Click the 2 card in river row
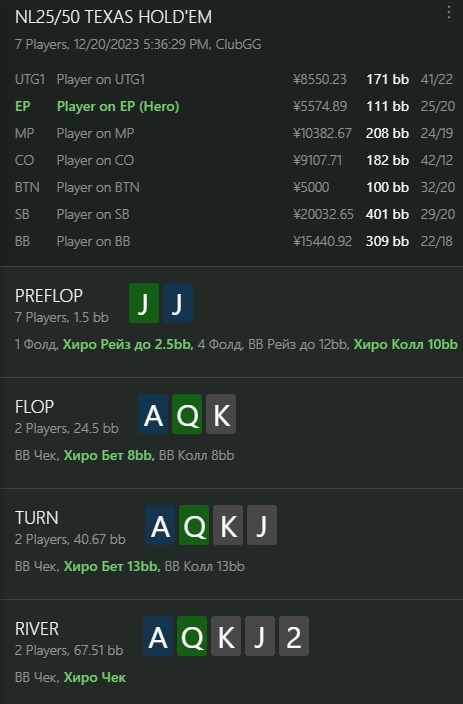This screenshot has width=463, height=704. 294,636
